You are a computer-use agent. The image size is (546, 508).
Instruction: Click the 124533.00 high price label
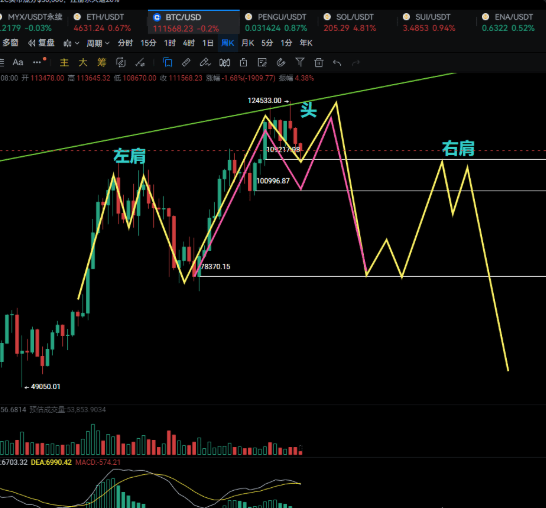pyautogui.click(x=264, y=101)
